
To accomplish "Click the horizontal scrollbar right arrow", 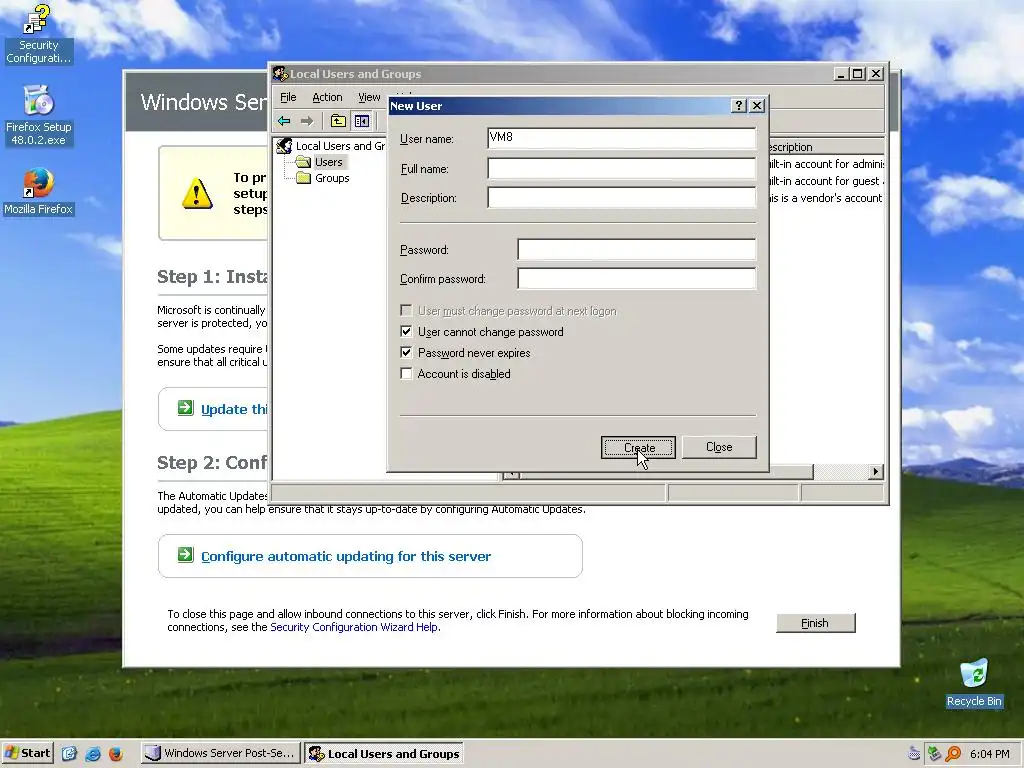I will point(876,472).
